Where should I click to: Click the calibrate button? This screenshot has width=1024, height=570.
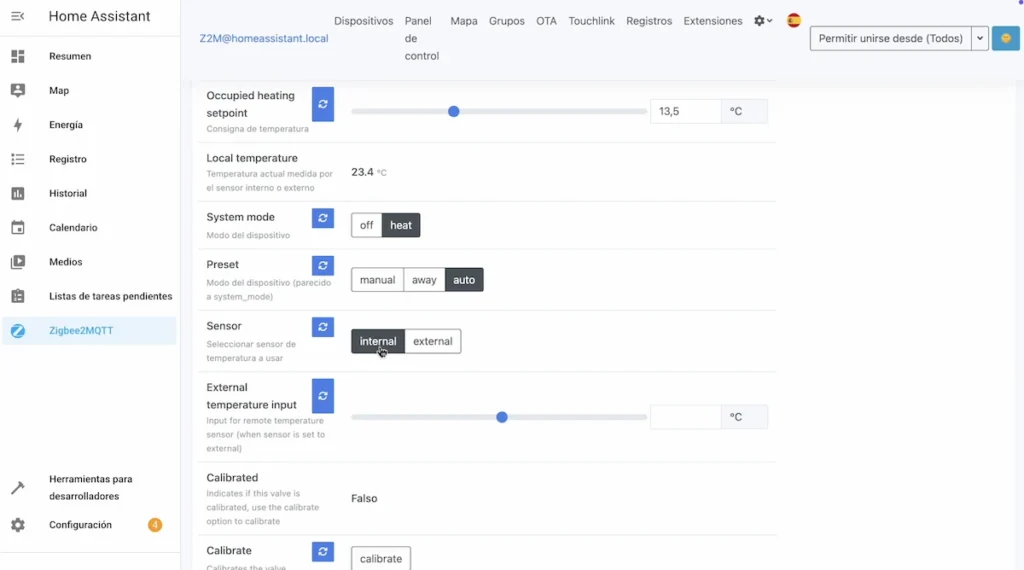coord(381,559)
